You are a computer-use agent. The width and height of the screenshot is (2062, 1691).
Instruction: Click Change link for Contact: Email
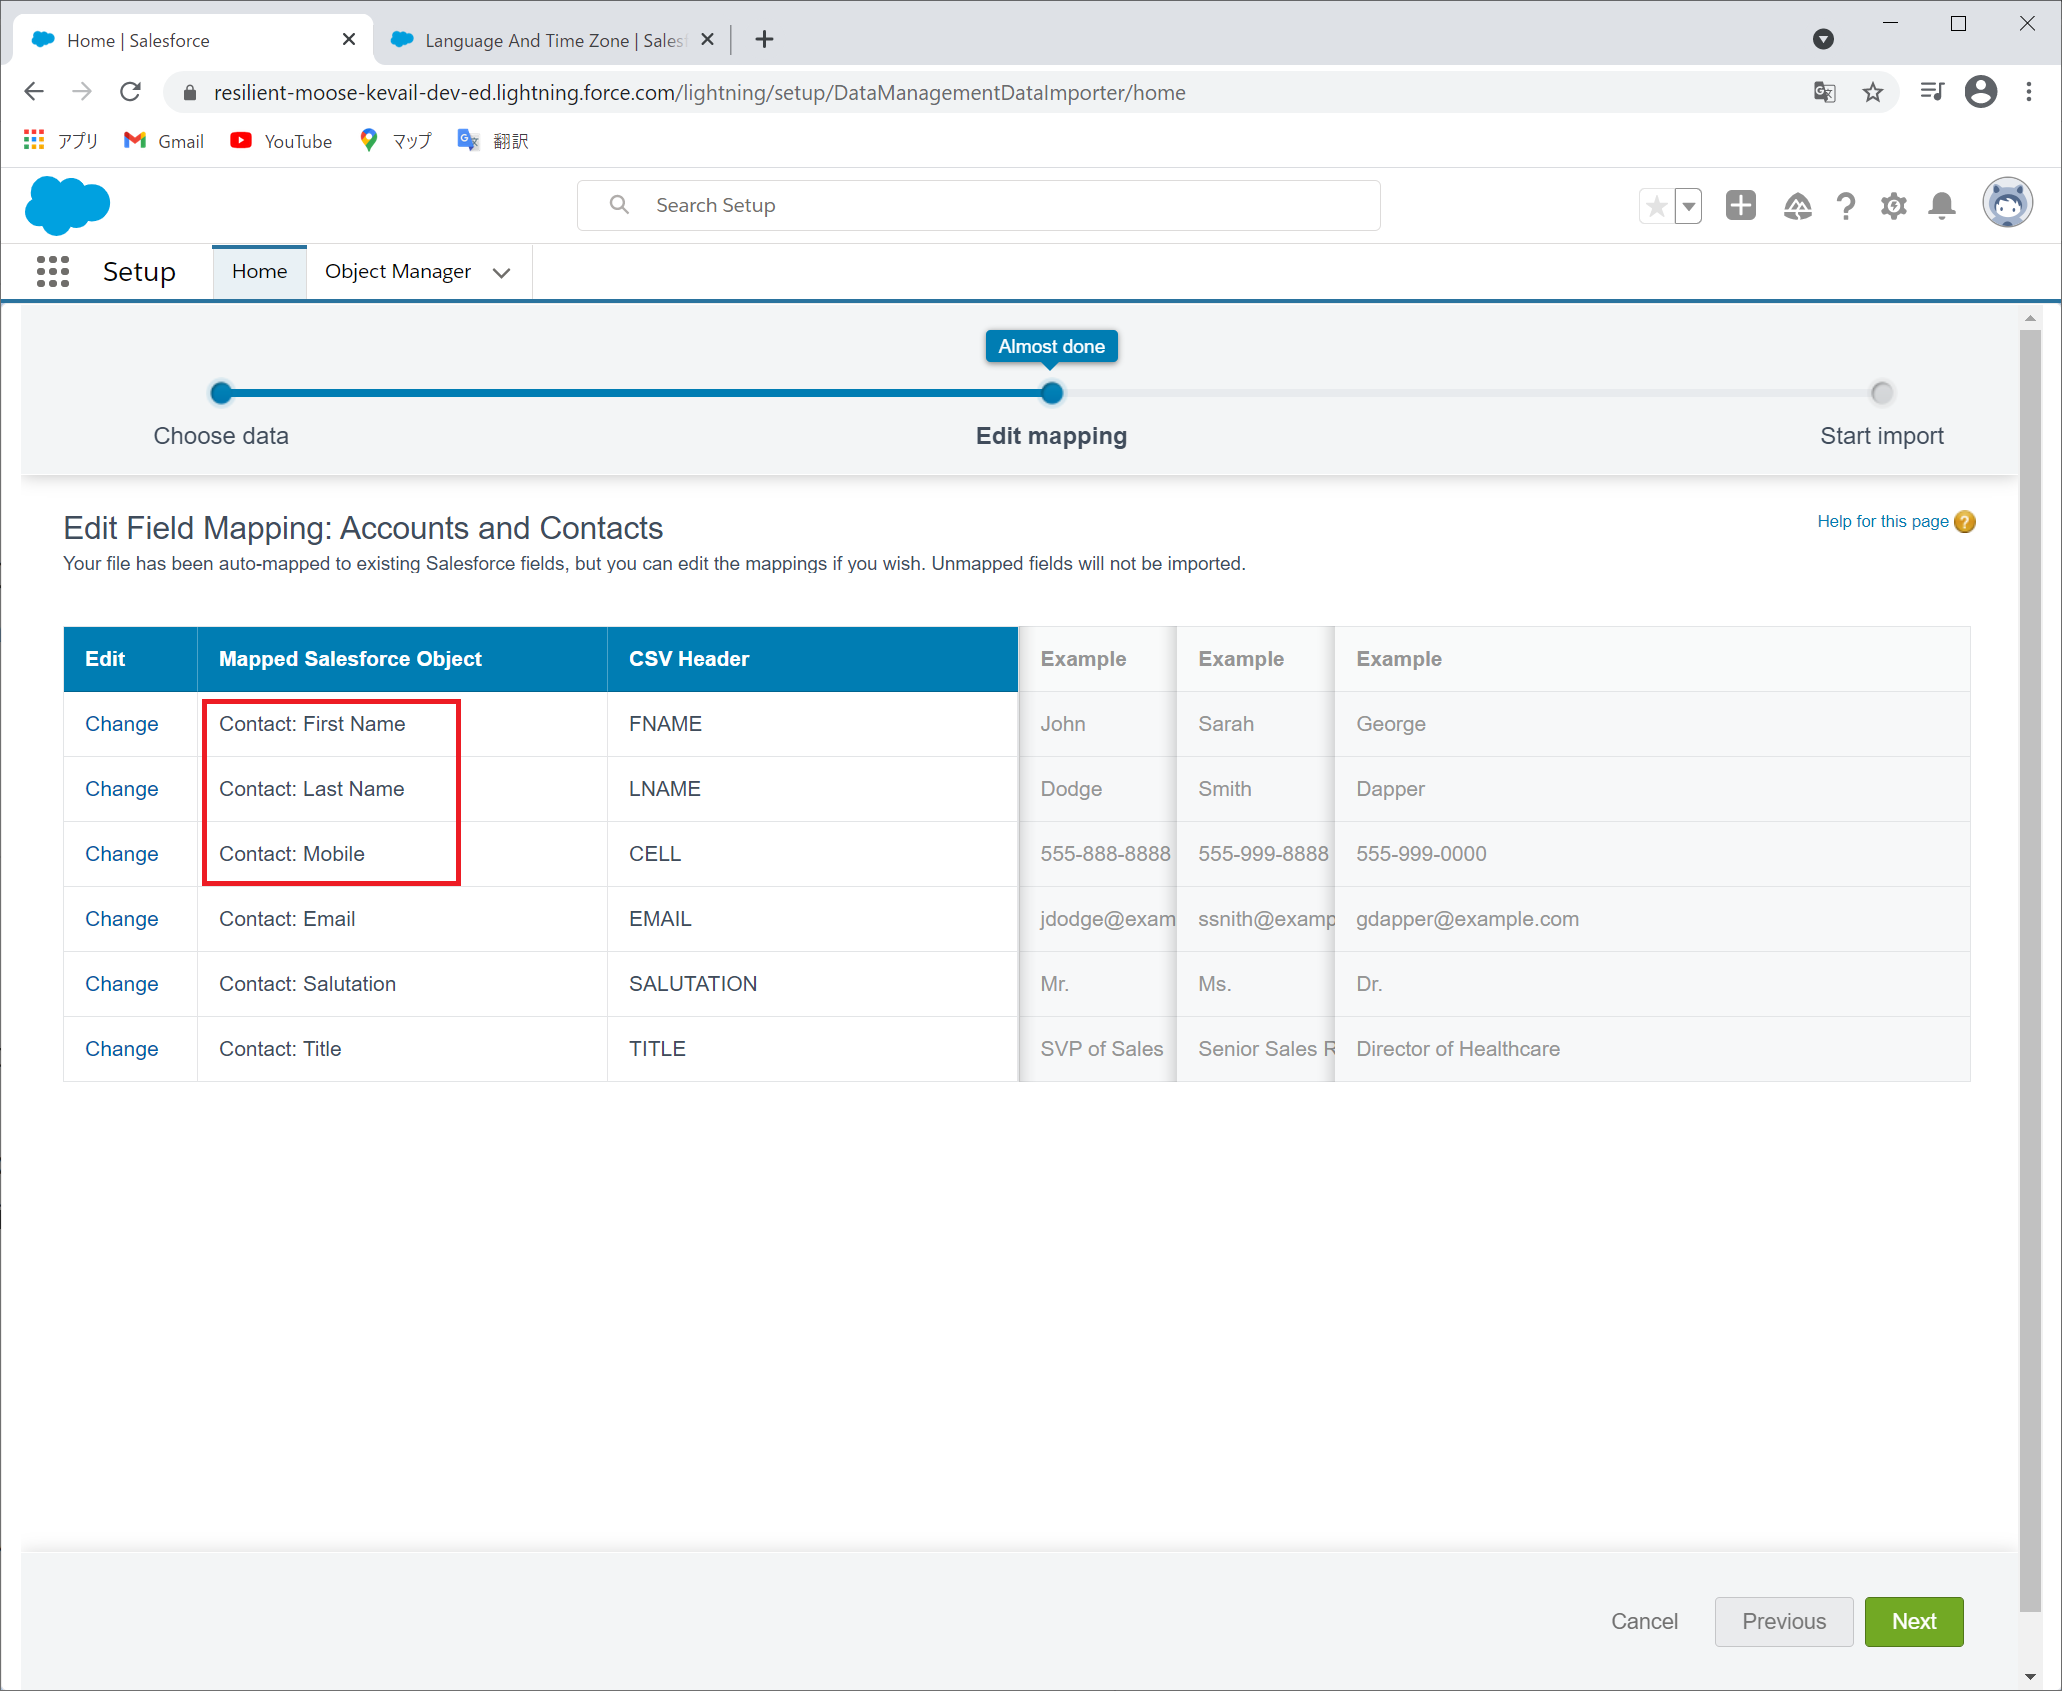121,919
